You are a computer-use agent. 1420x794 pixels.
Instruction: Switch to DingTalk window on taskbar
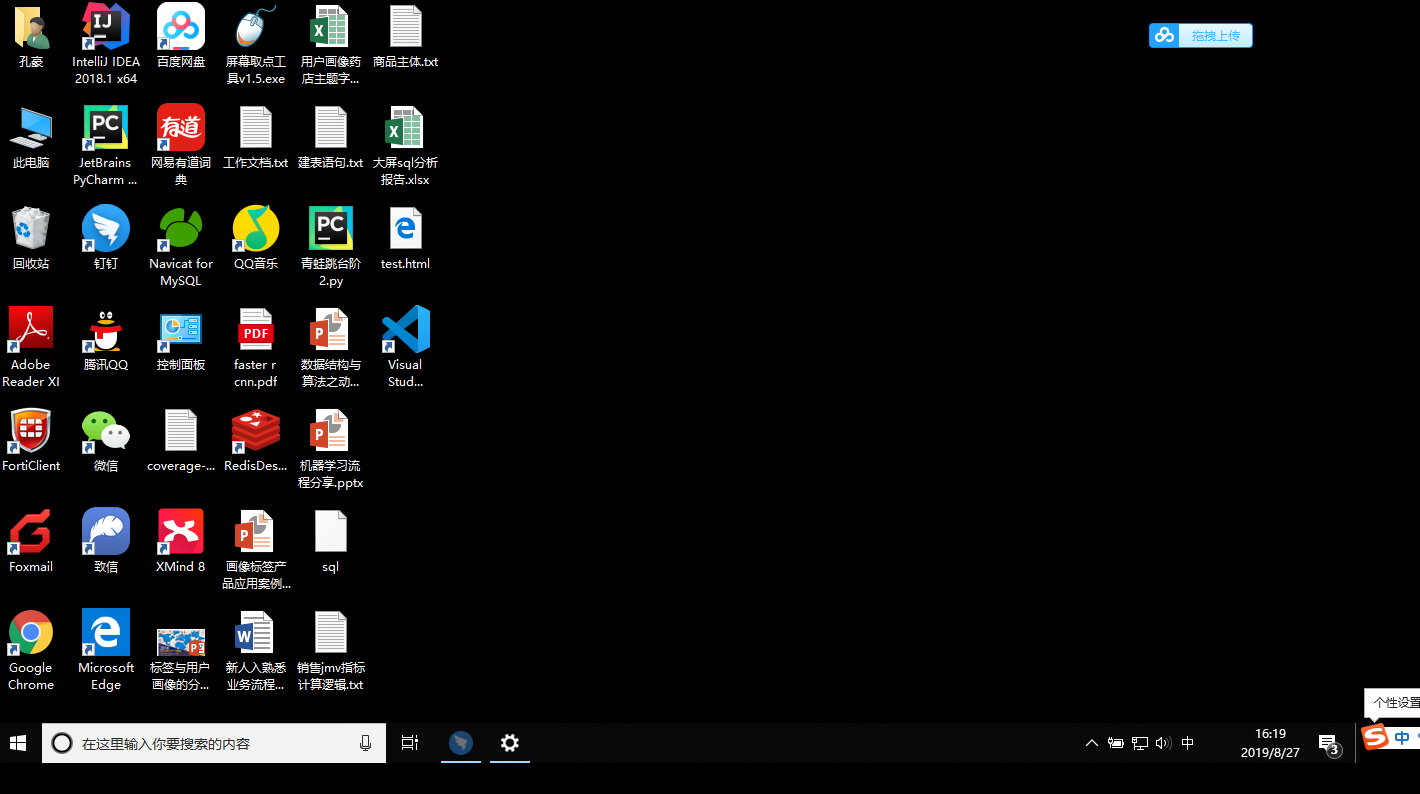coord(460,743)
